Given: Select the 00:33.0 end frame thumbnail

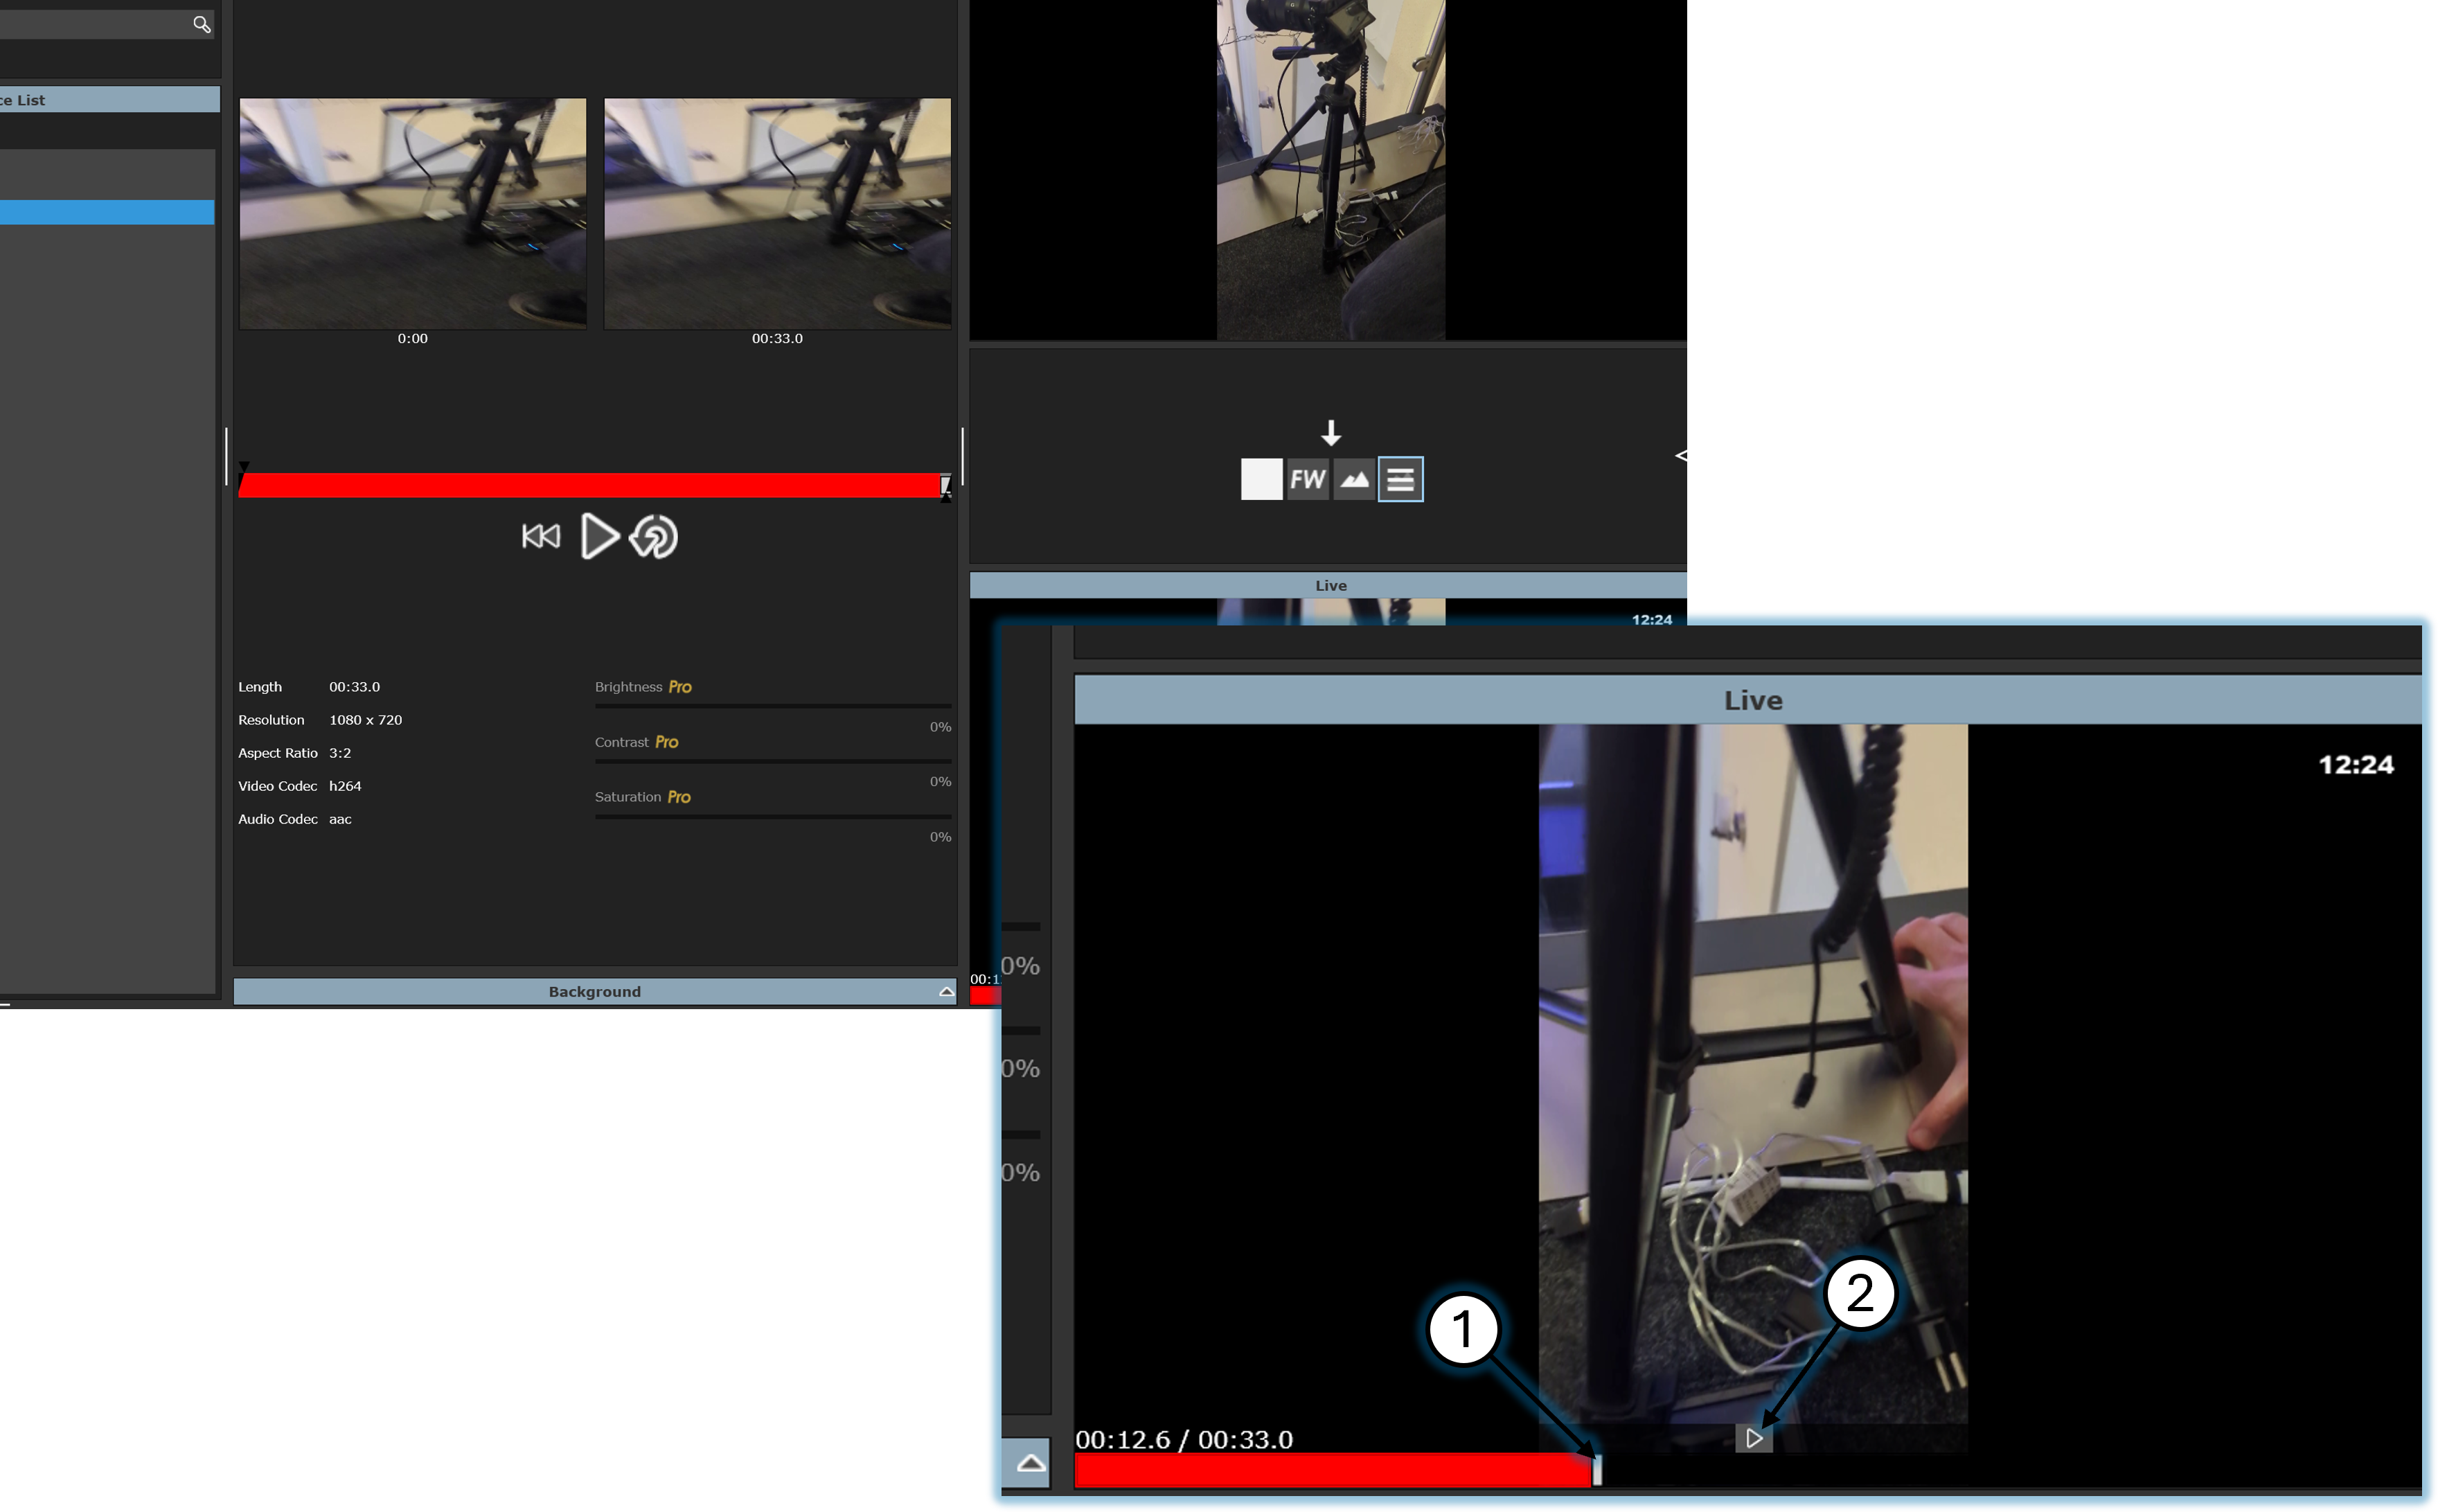Looking at the screenshot, I should (777, 213).
